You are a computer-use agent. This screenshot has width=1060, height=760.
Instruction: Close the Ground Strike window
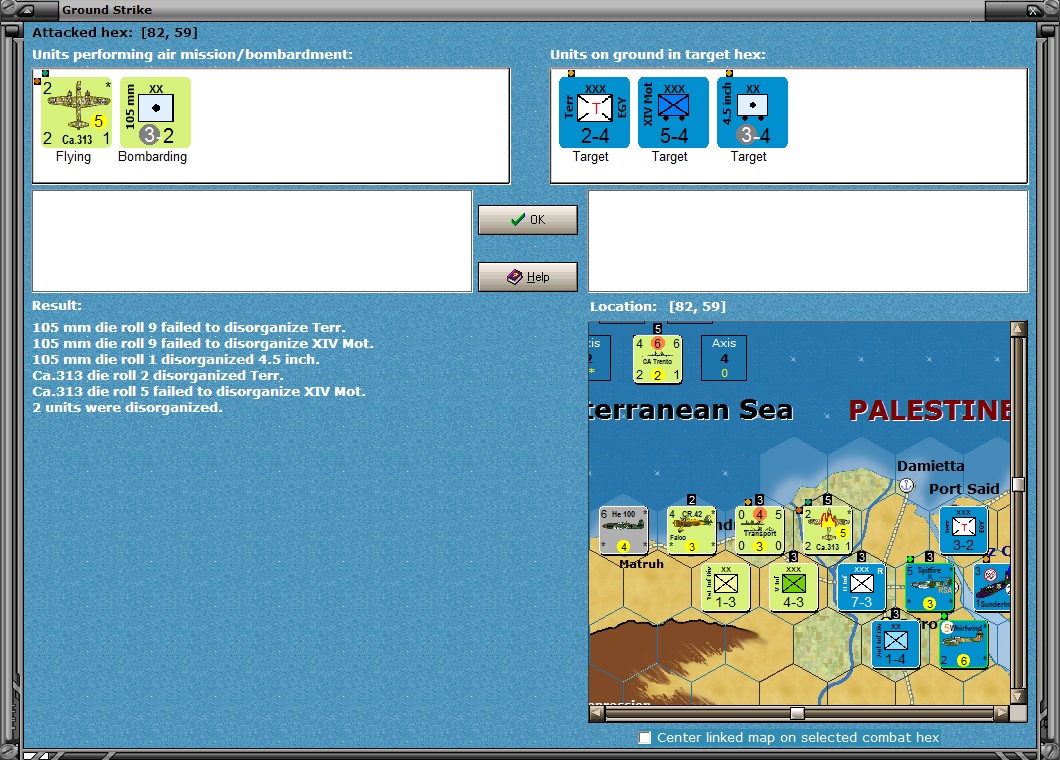click(x=1033, y=10)
